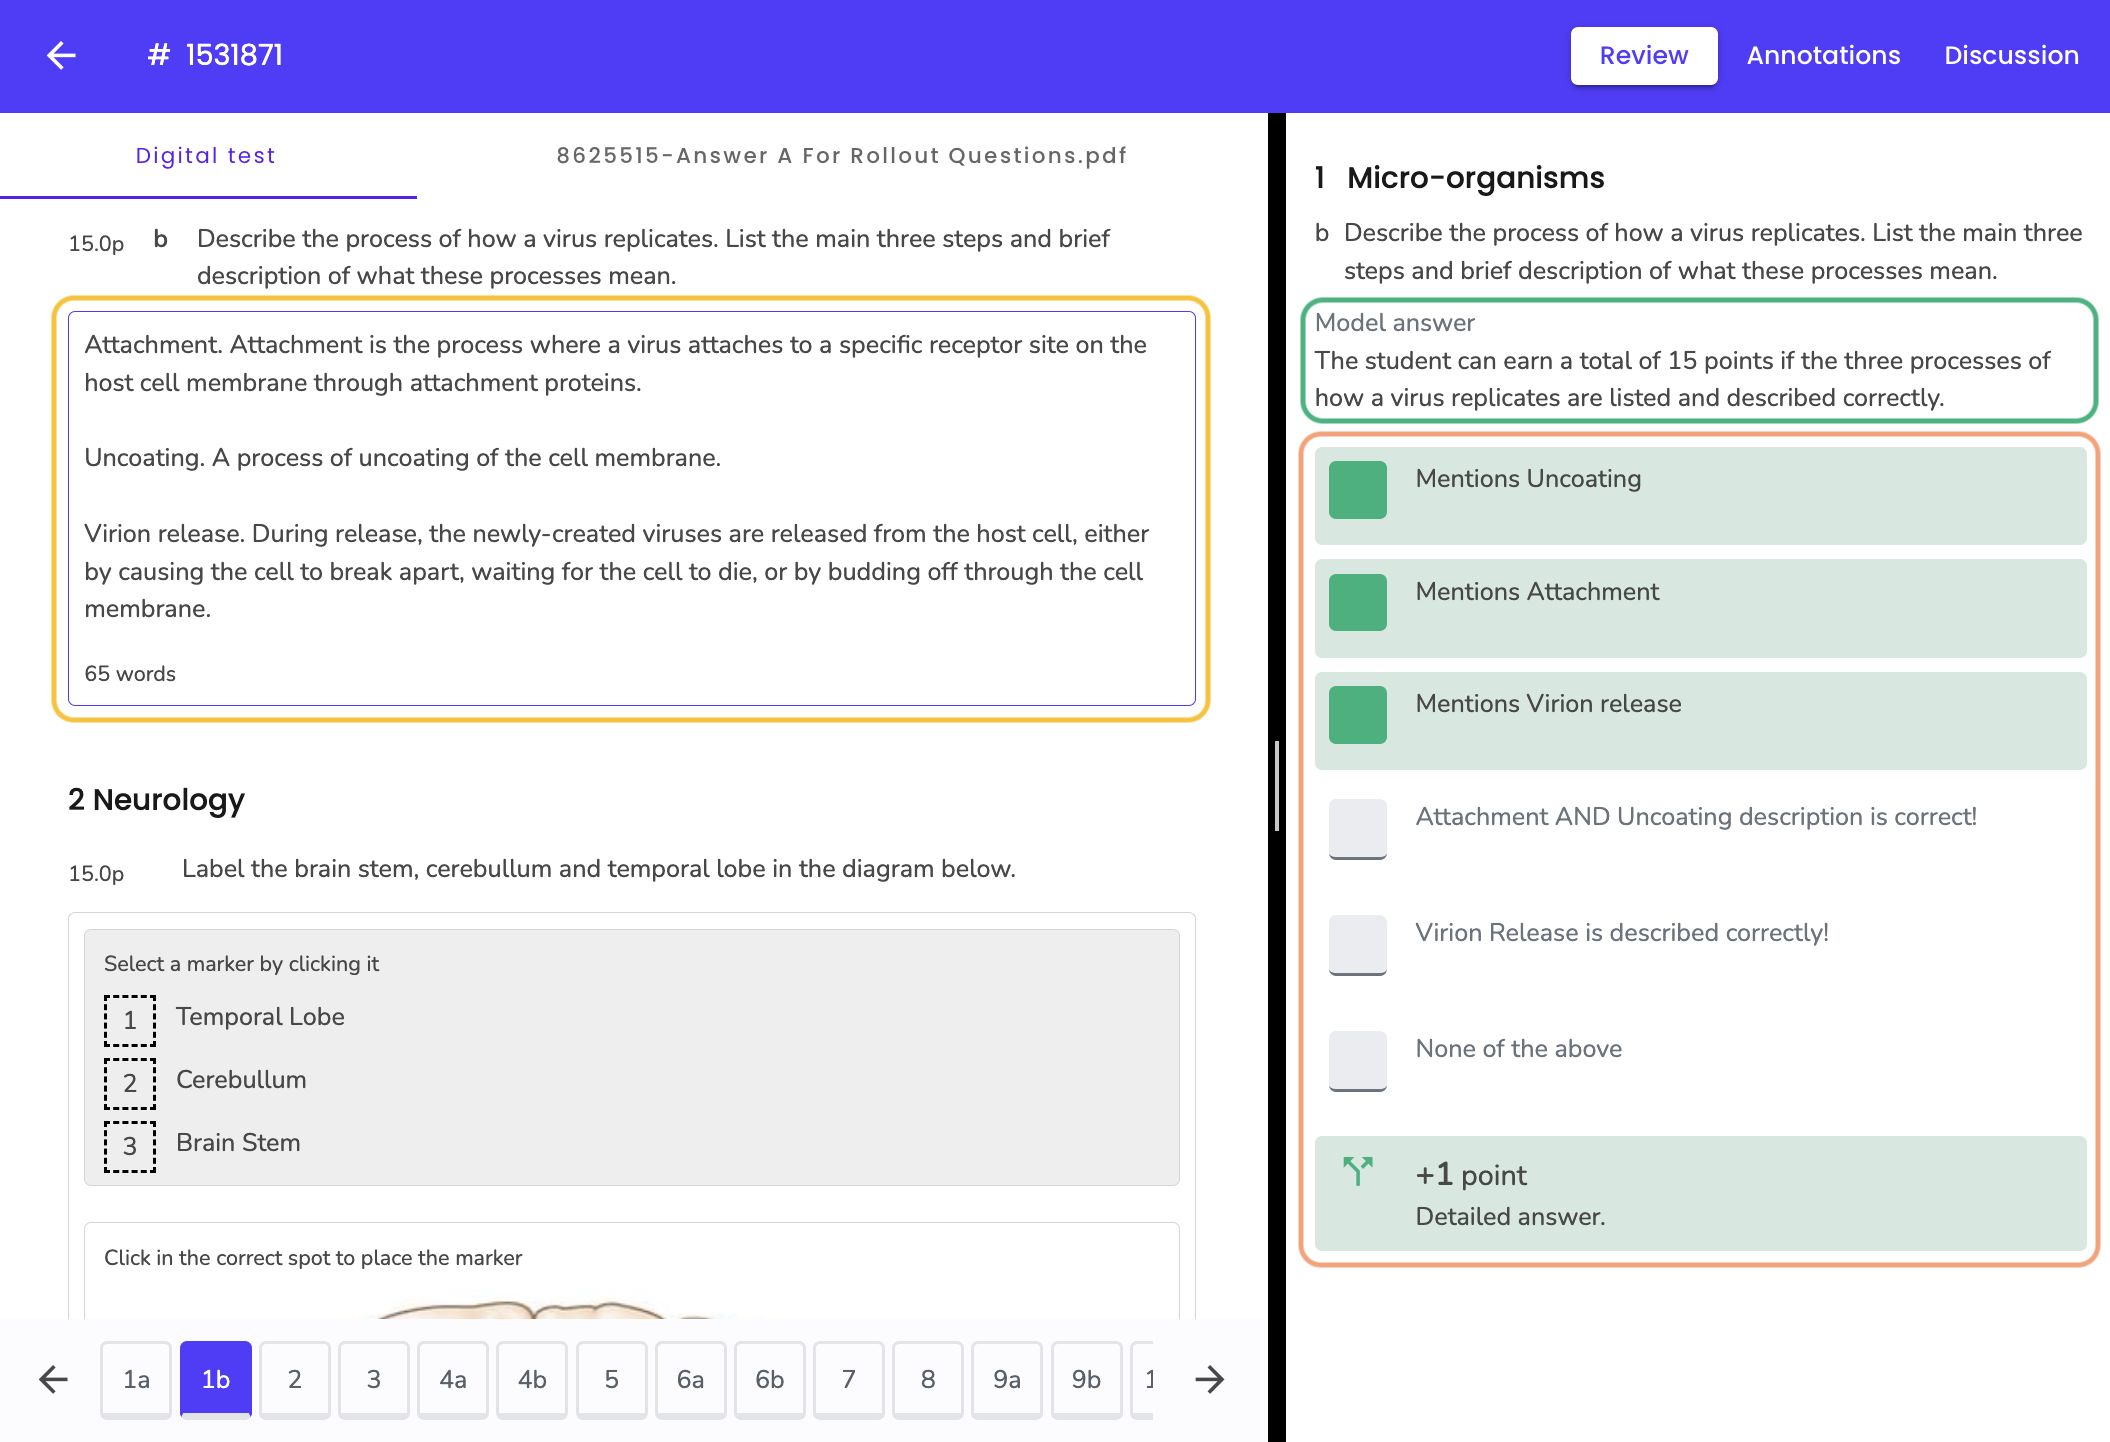This screenshot has width=2110, height=1442.
Task: Open question 4b
Action: (x=532, y=1380)
